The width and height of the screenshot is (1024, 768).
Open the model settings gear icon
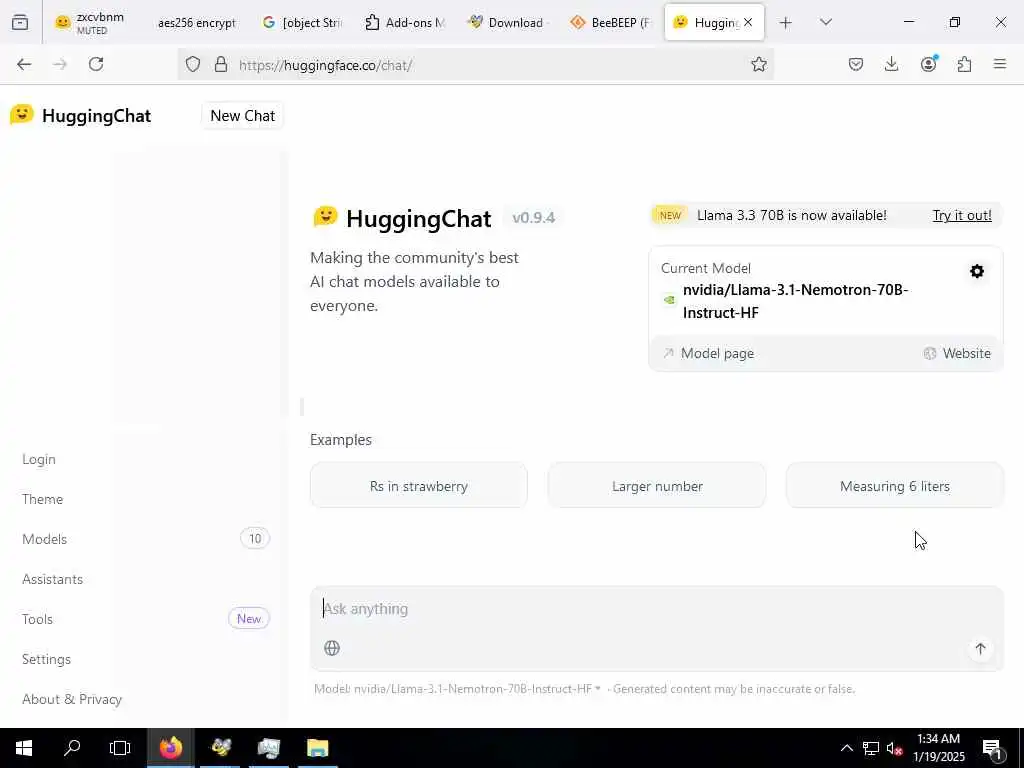[977, 271]
